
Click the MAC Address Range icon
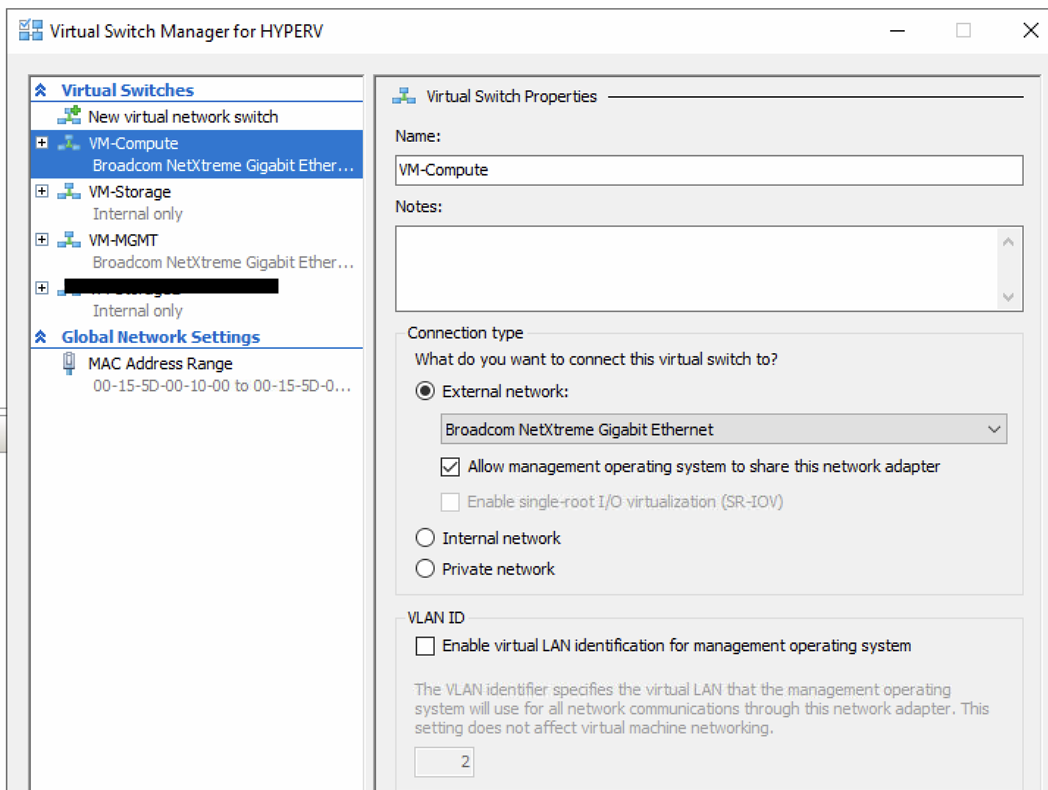(69, 364)
